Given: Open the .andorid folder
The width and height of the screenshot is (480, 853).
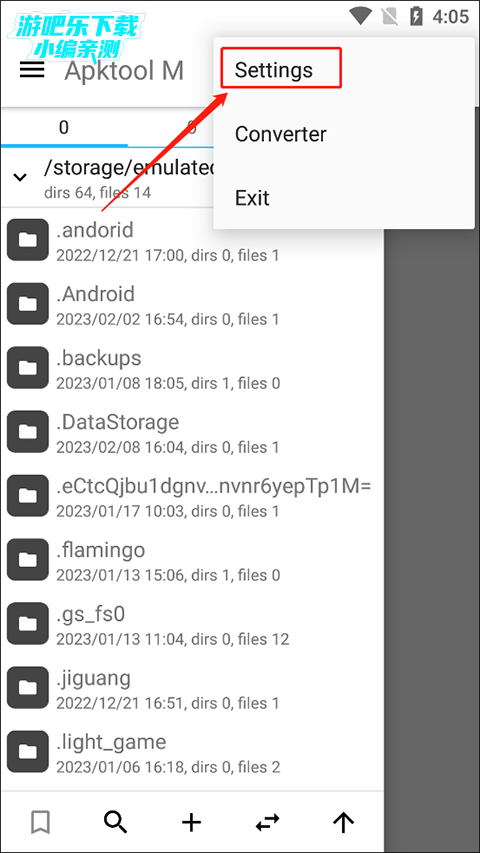Looking at the screenshot, I should (192, 239).
